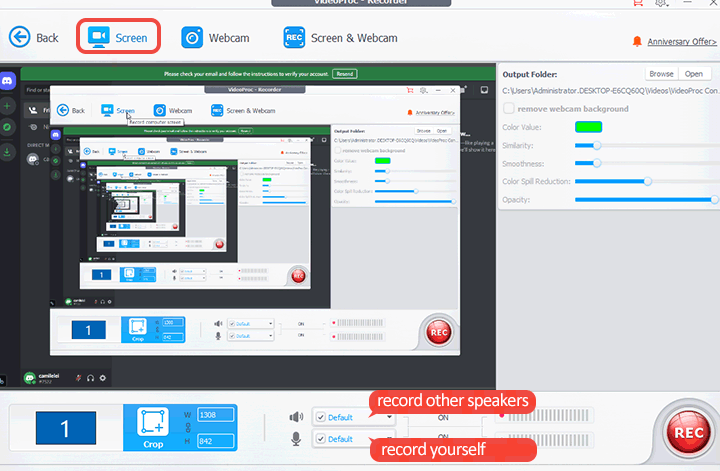Click the Discord inbox icon in preview
The width and height of the screenshot is (720, 471).
pyautogui.click(x=484, y=90)
